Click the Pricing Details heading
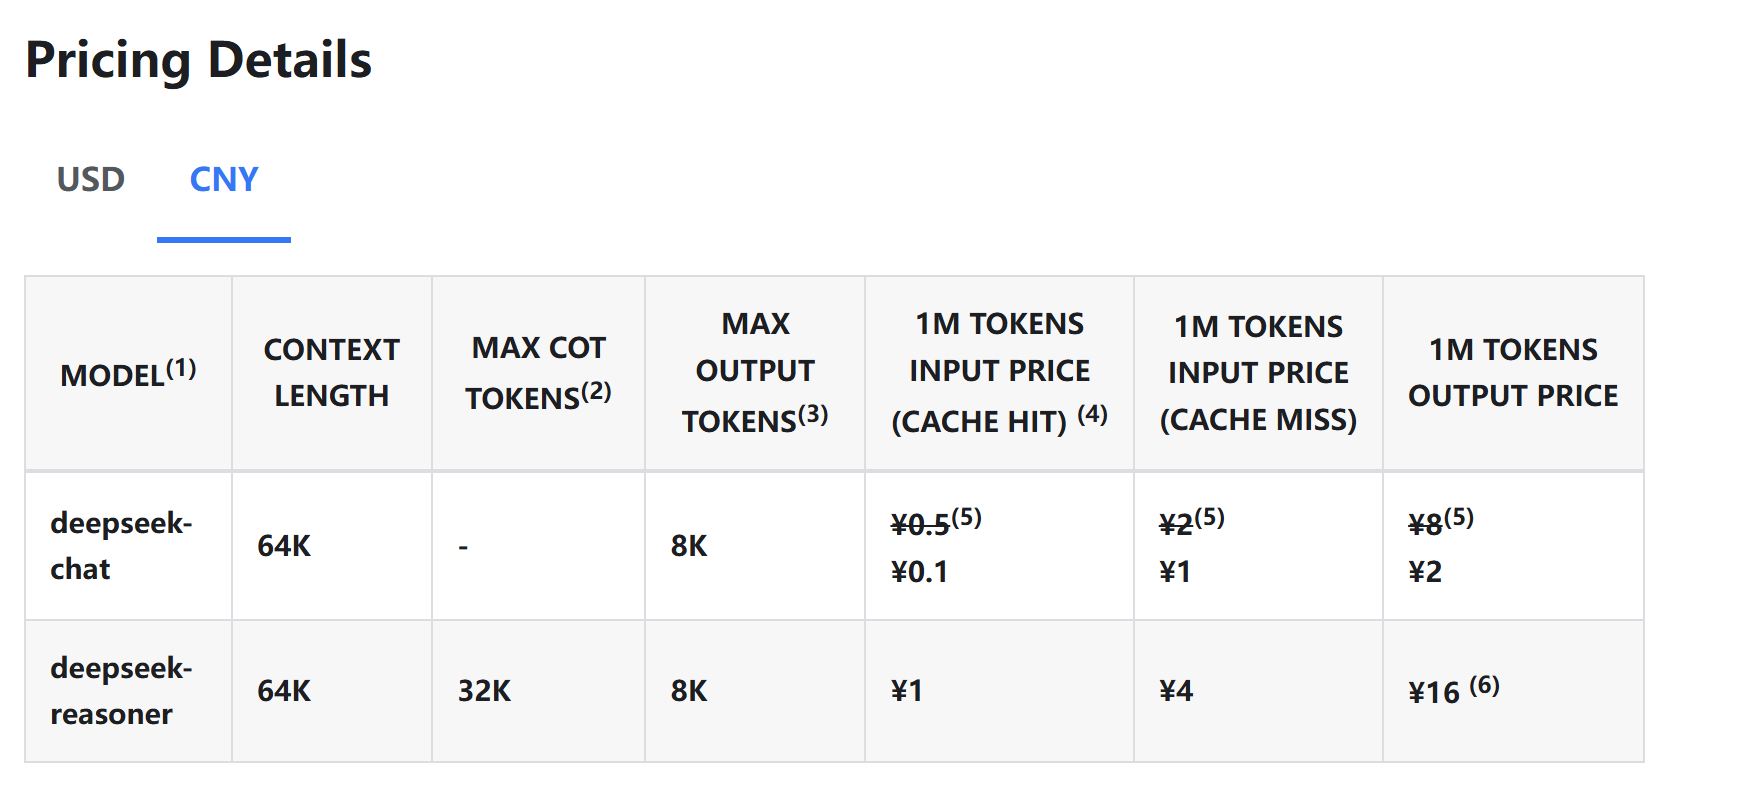The height and width of the screenshot is (791, 1739). tap(199, 60)
